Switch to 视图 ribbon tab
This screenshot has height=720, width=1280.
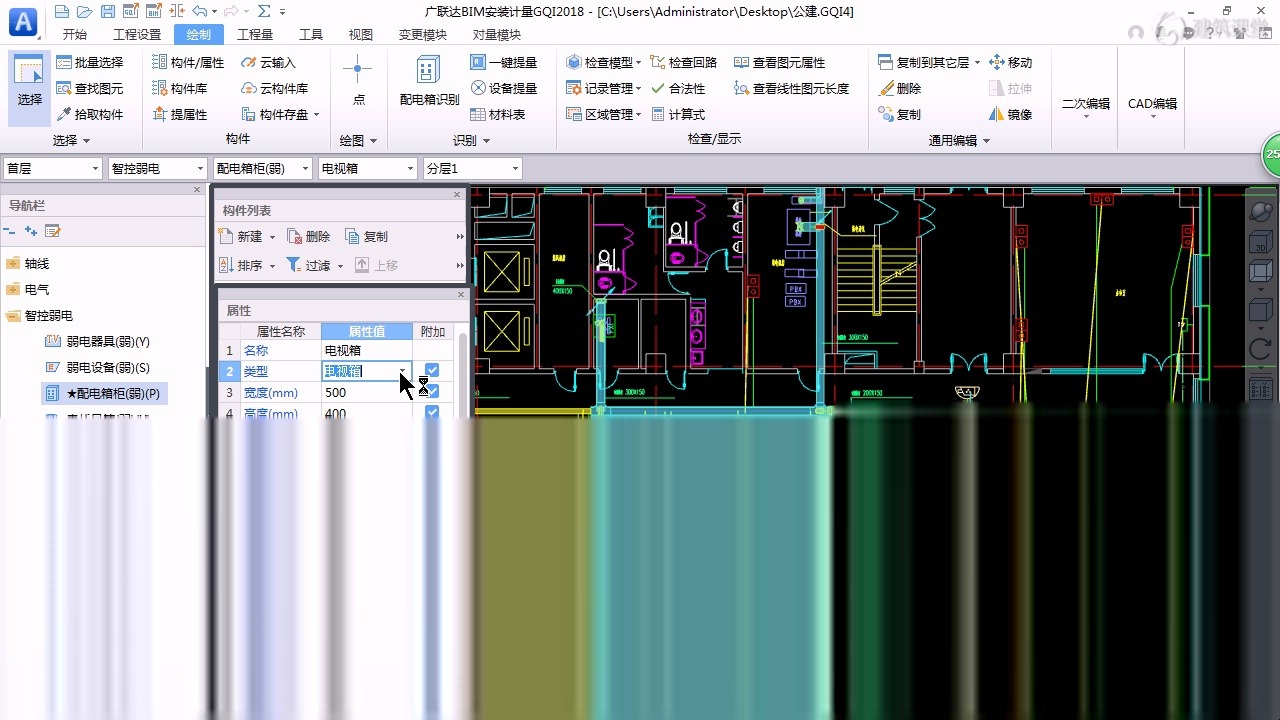point(360,34)
